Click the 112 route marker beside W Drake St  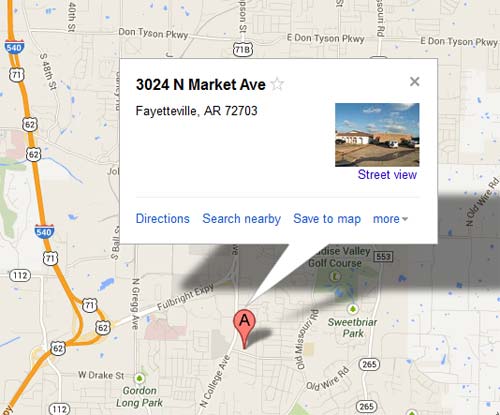point(60,409)
